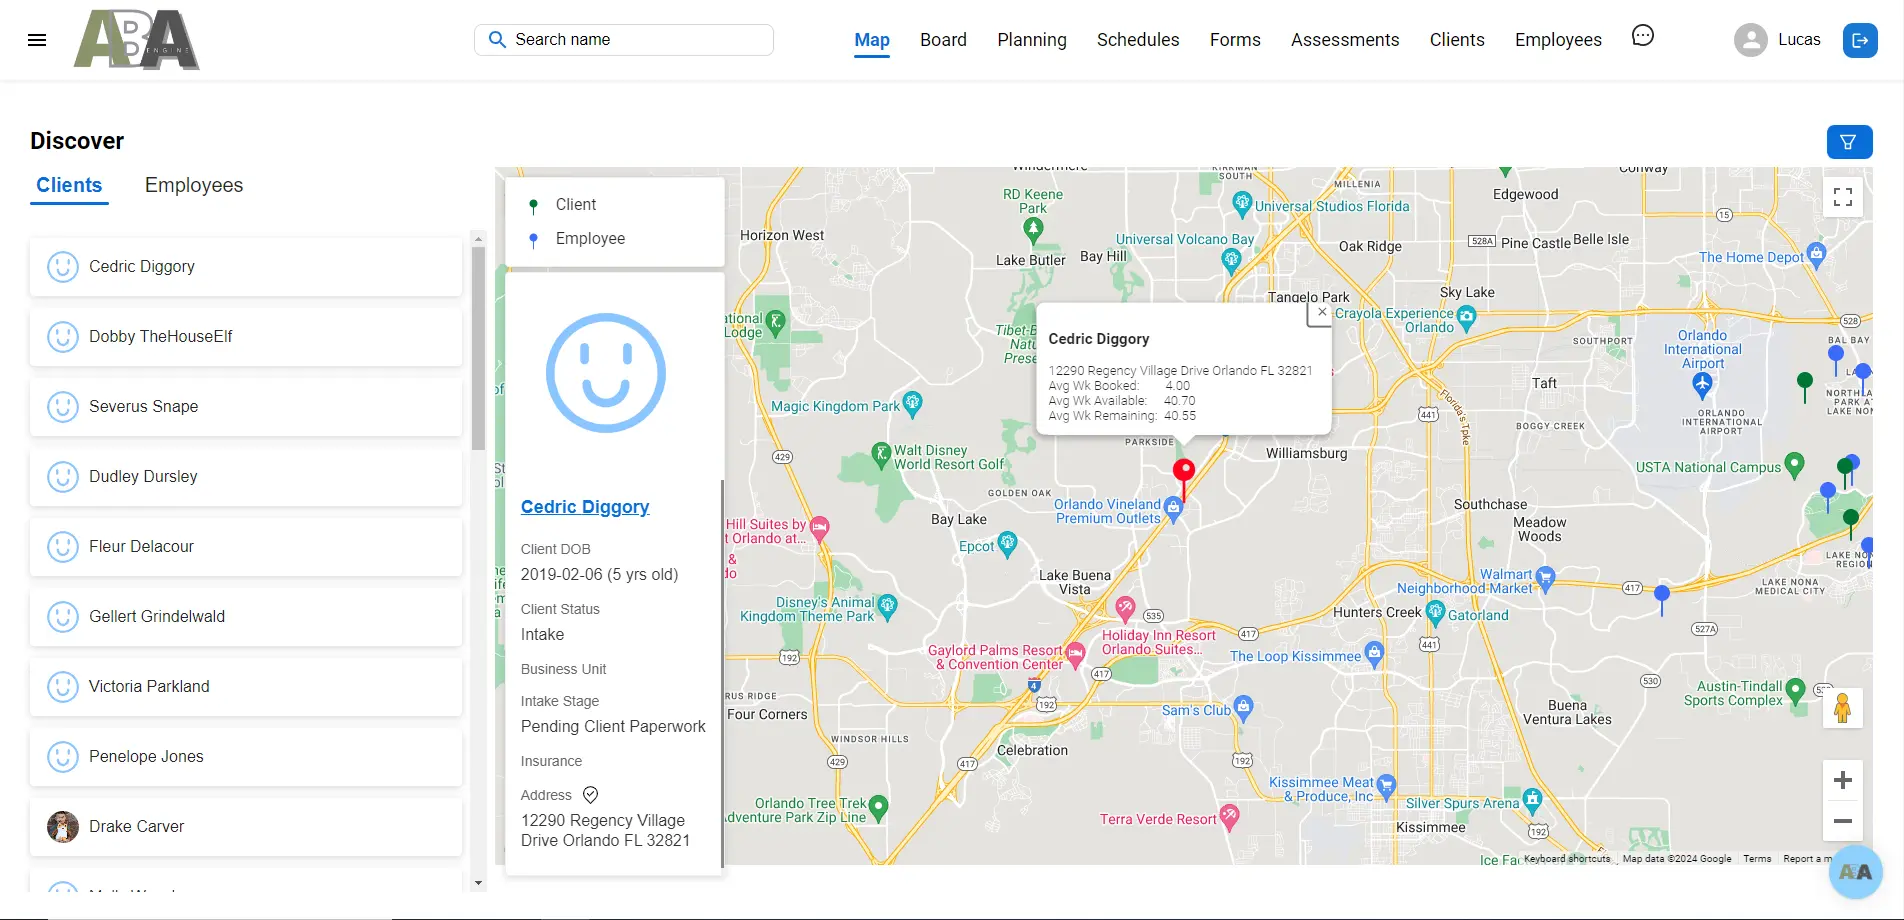Image resolution: width=1904 pixels, height=920 pixels.
Task: Switch to the Map tab
Action: pos(872,40)
